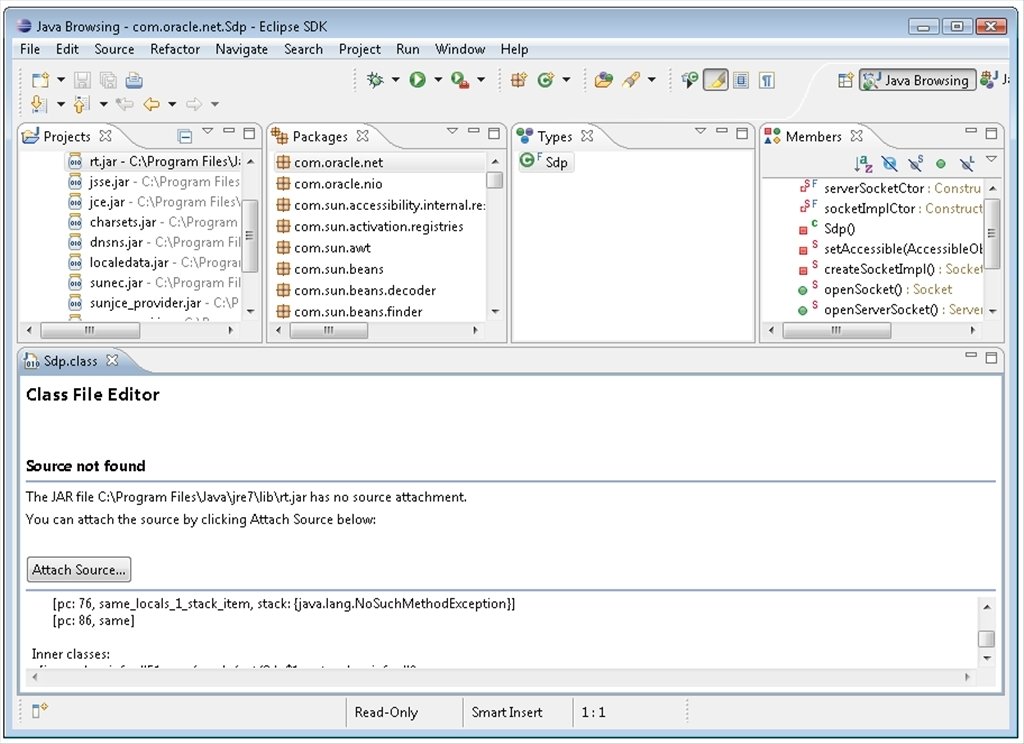Toggle alphabetical Sort in Members view
Viewport: 1024px width, 744px height.
point(863,163)
